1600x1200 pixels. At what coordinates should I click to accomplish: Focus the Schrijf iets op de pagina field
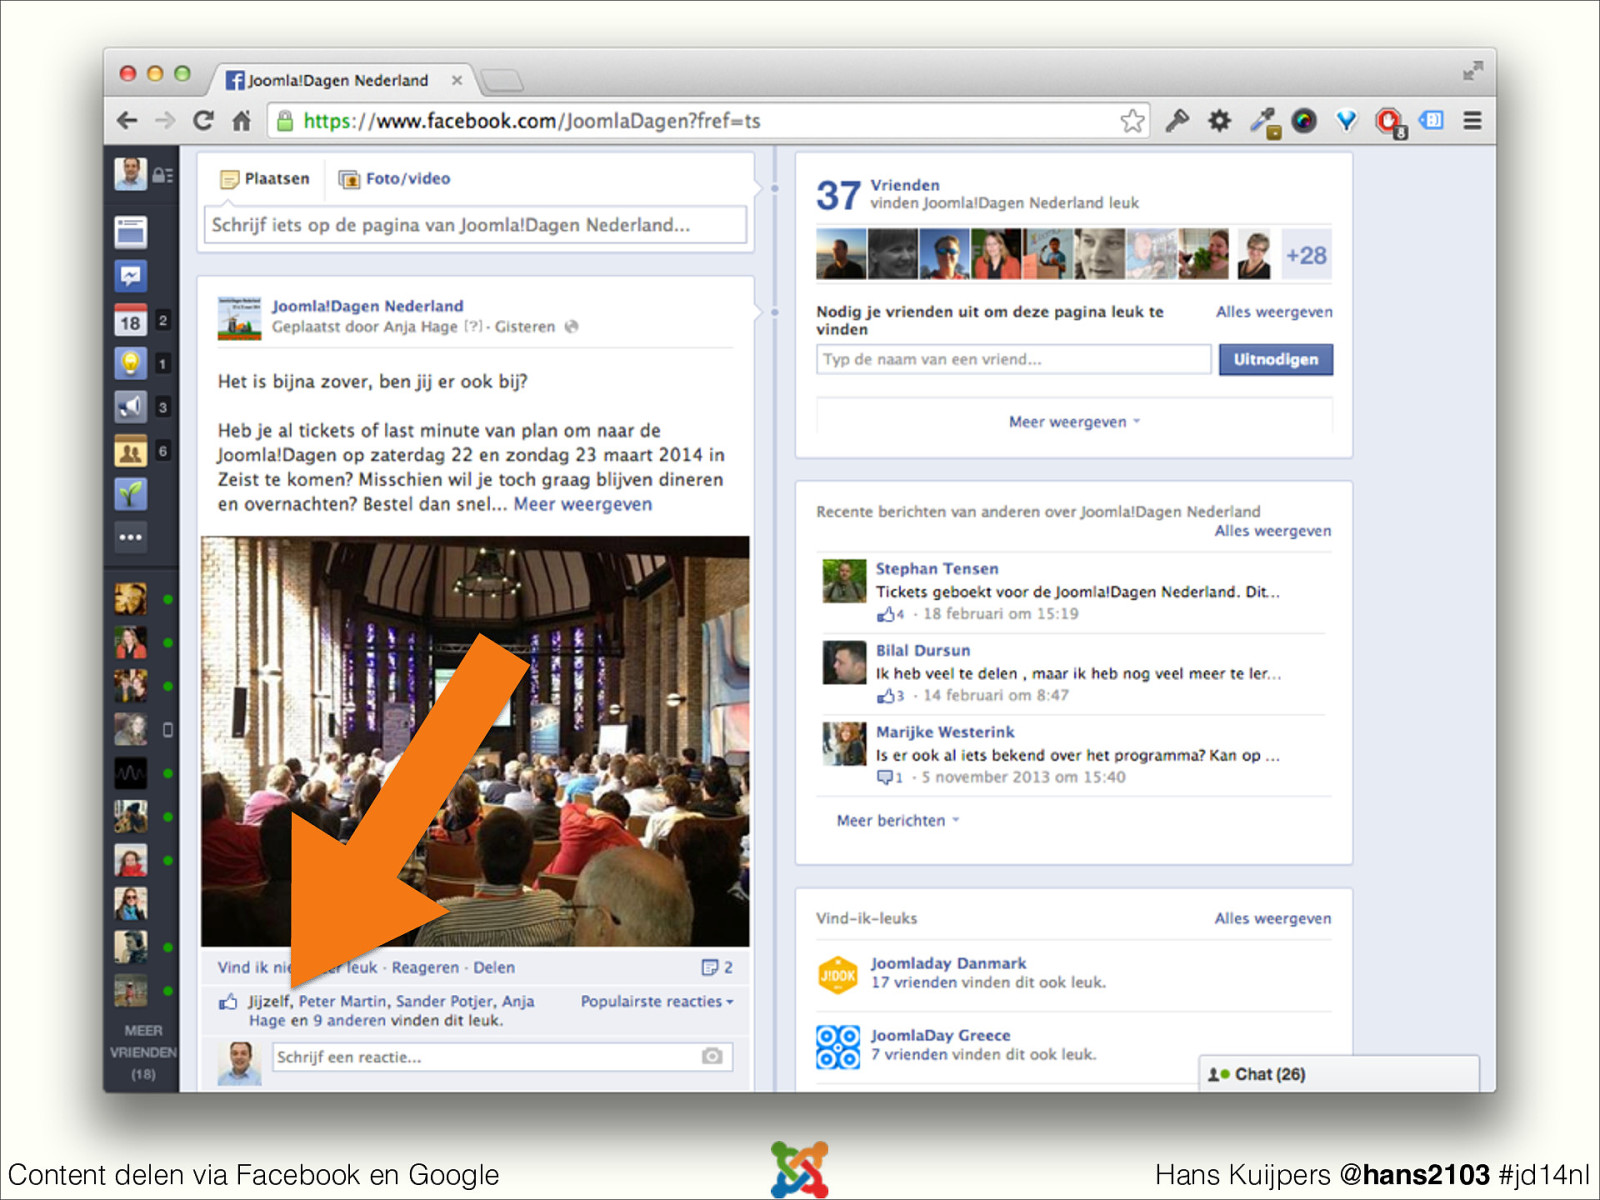476,225
